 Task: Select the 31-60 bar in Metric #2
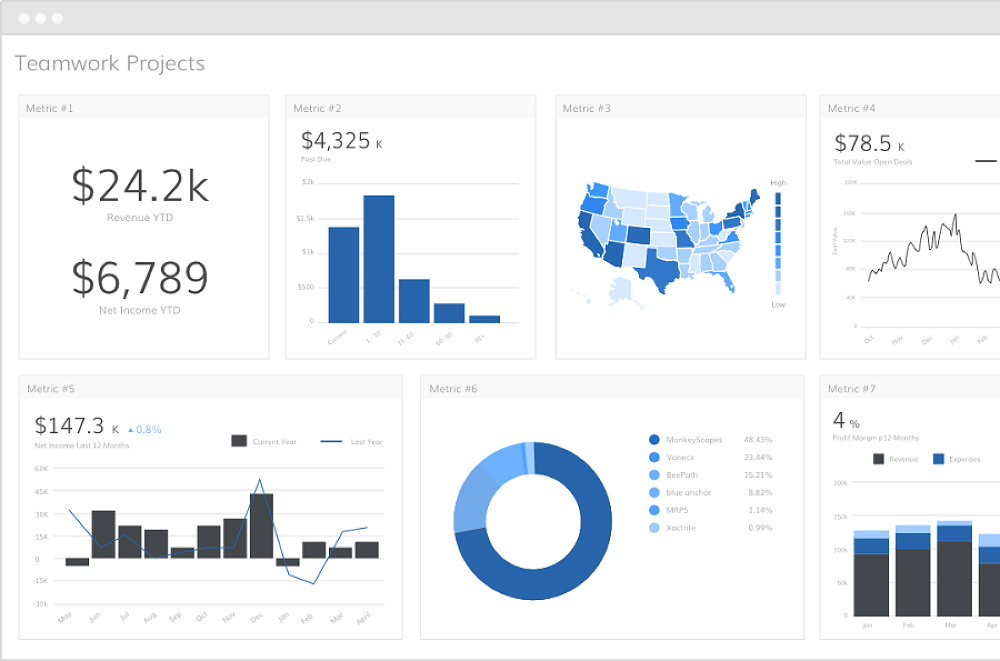[414, 301]
